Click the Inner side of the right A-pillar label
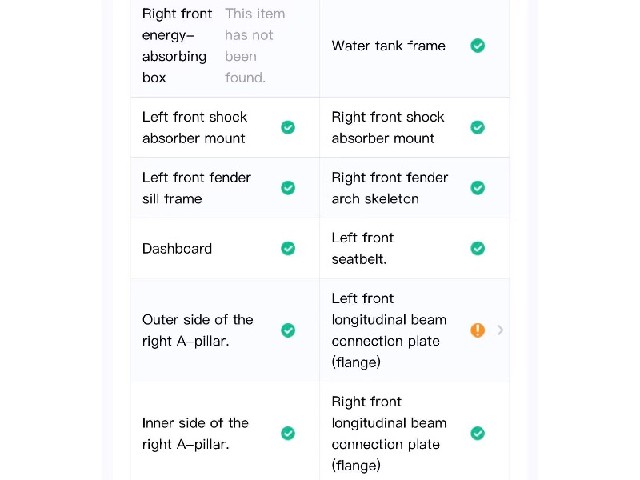The image size is (640, 480). [195, 433]
